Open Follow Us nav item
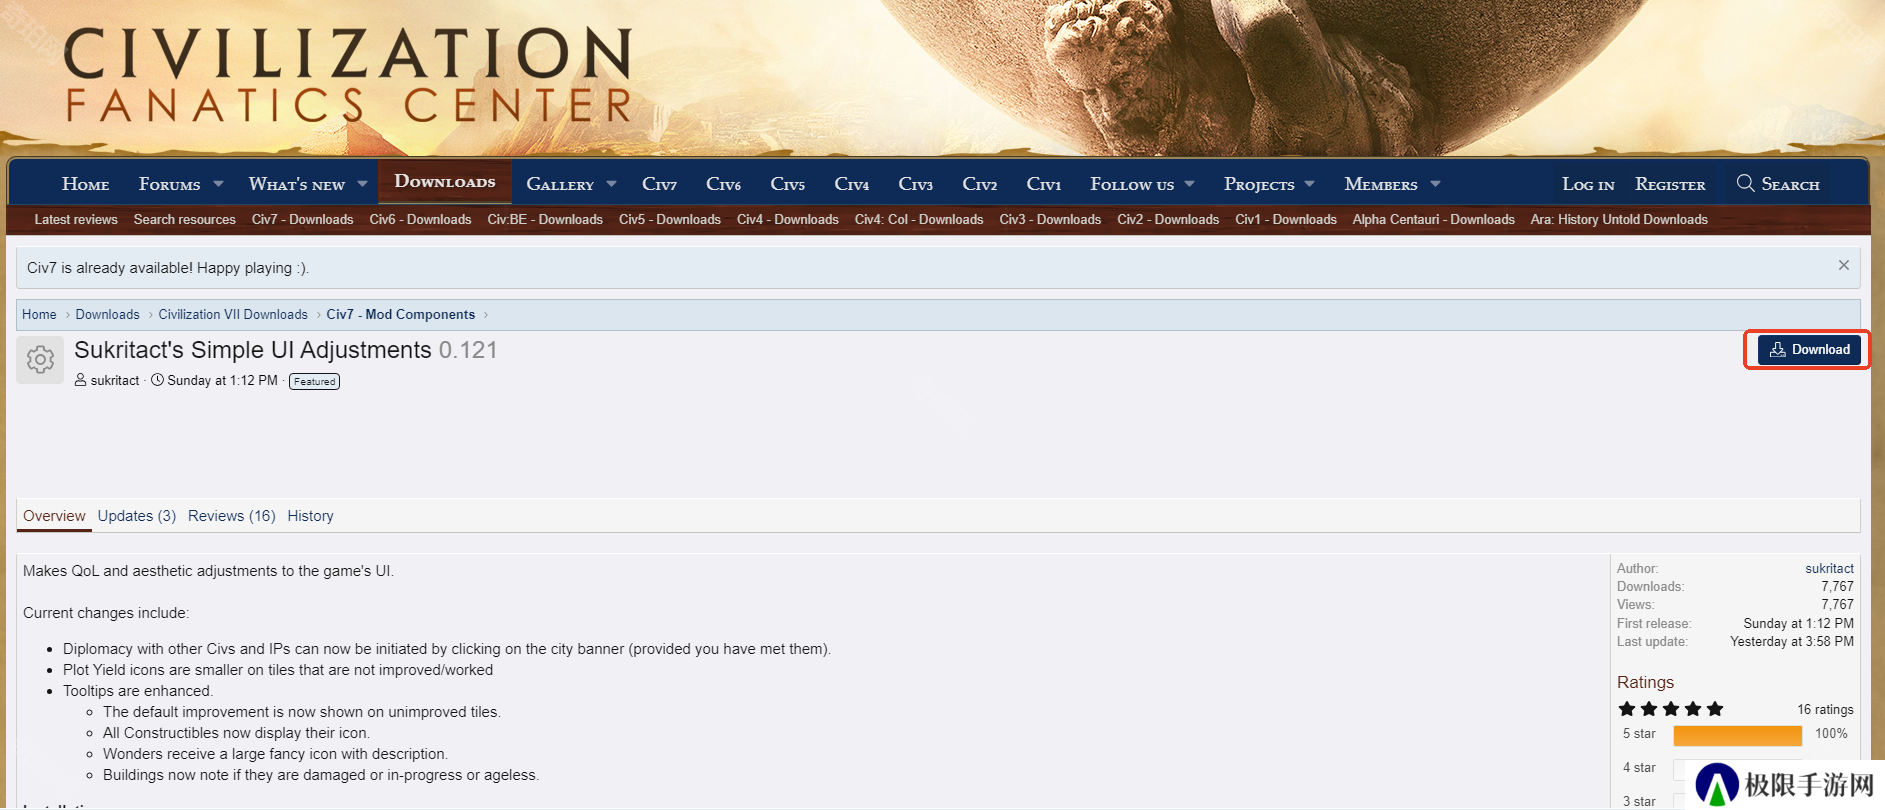 coord(1132,184)
